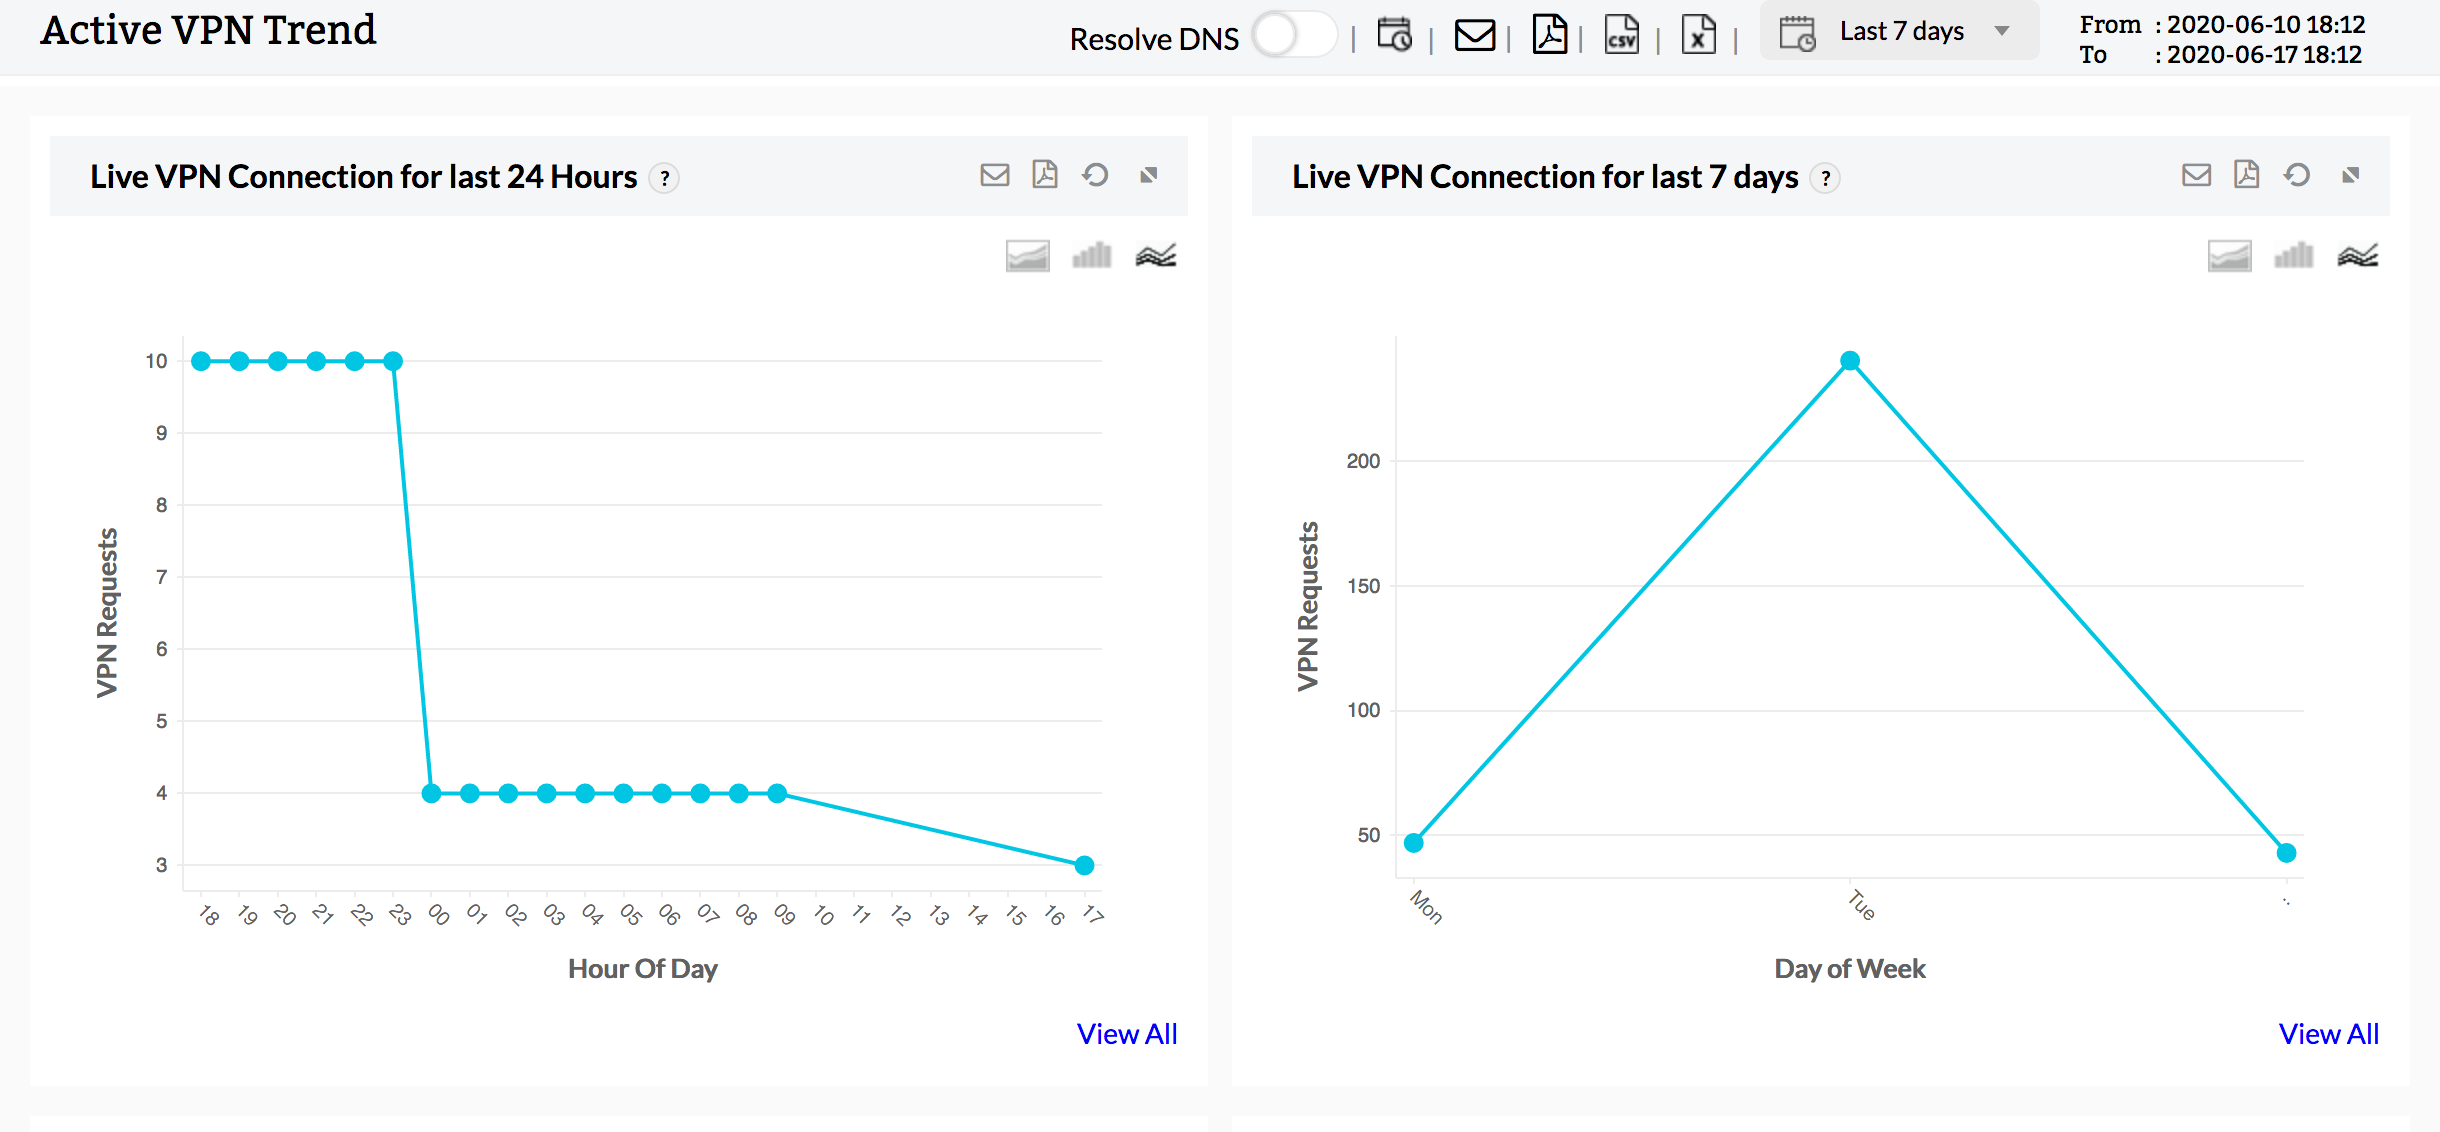The image size is (2440, 1132).
Task: Open help for 24 Hours VPN widget
Action: point(665,178)
